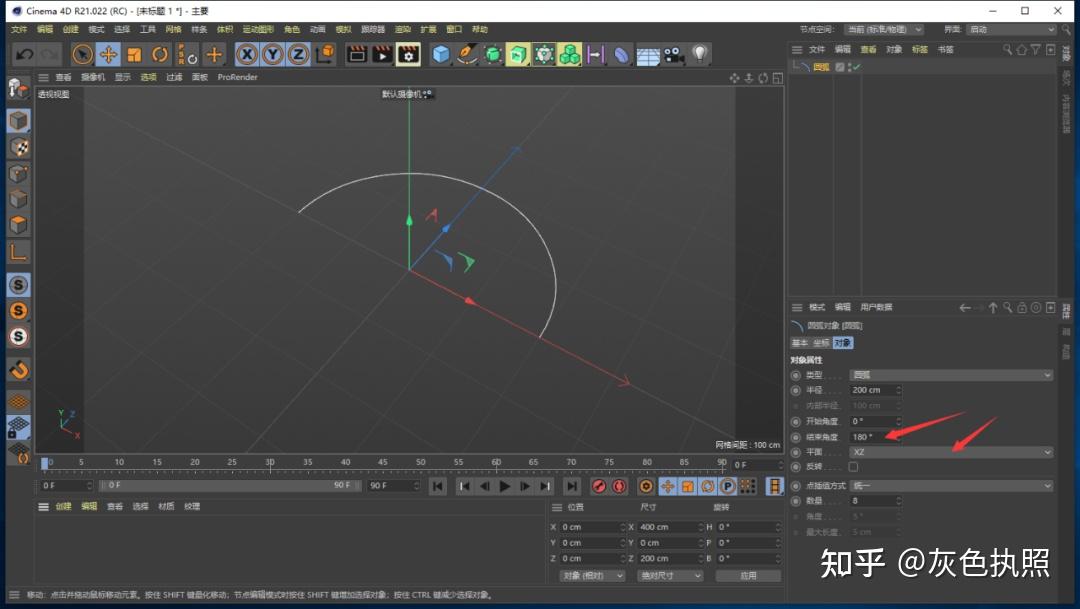Select the Rotate tool in toolbar
The image size is (1080, 609).
[160, 54]
